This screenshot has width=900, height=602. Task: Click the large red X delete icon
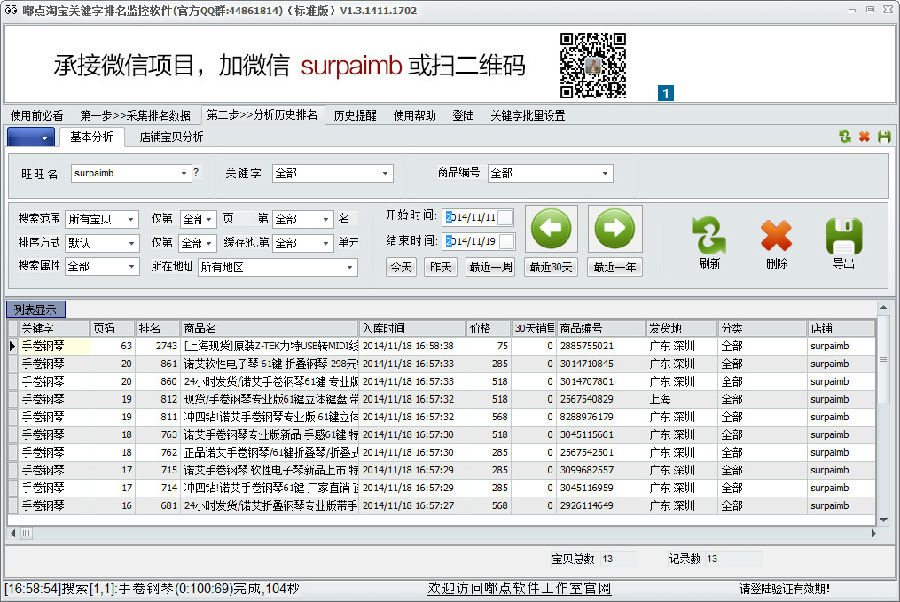[776, 237]
